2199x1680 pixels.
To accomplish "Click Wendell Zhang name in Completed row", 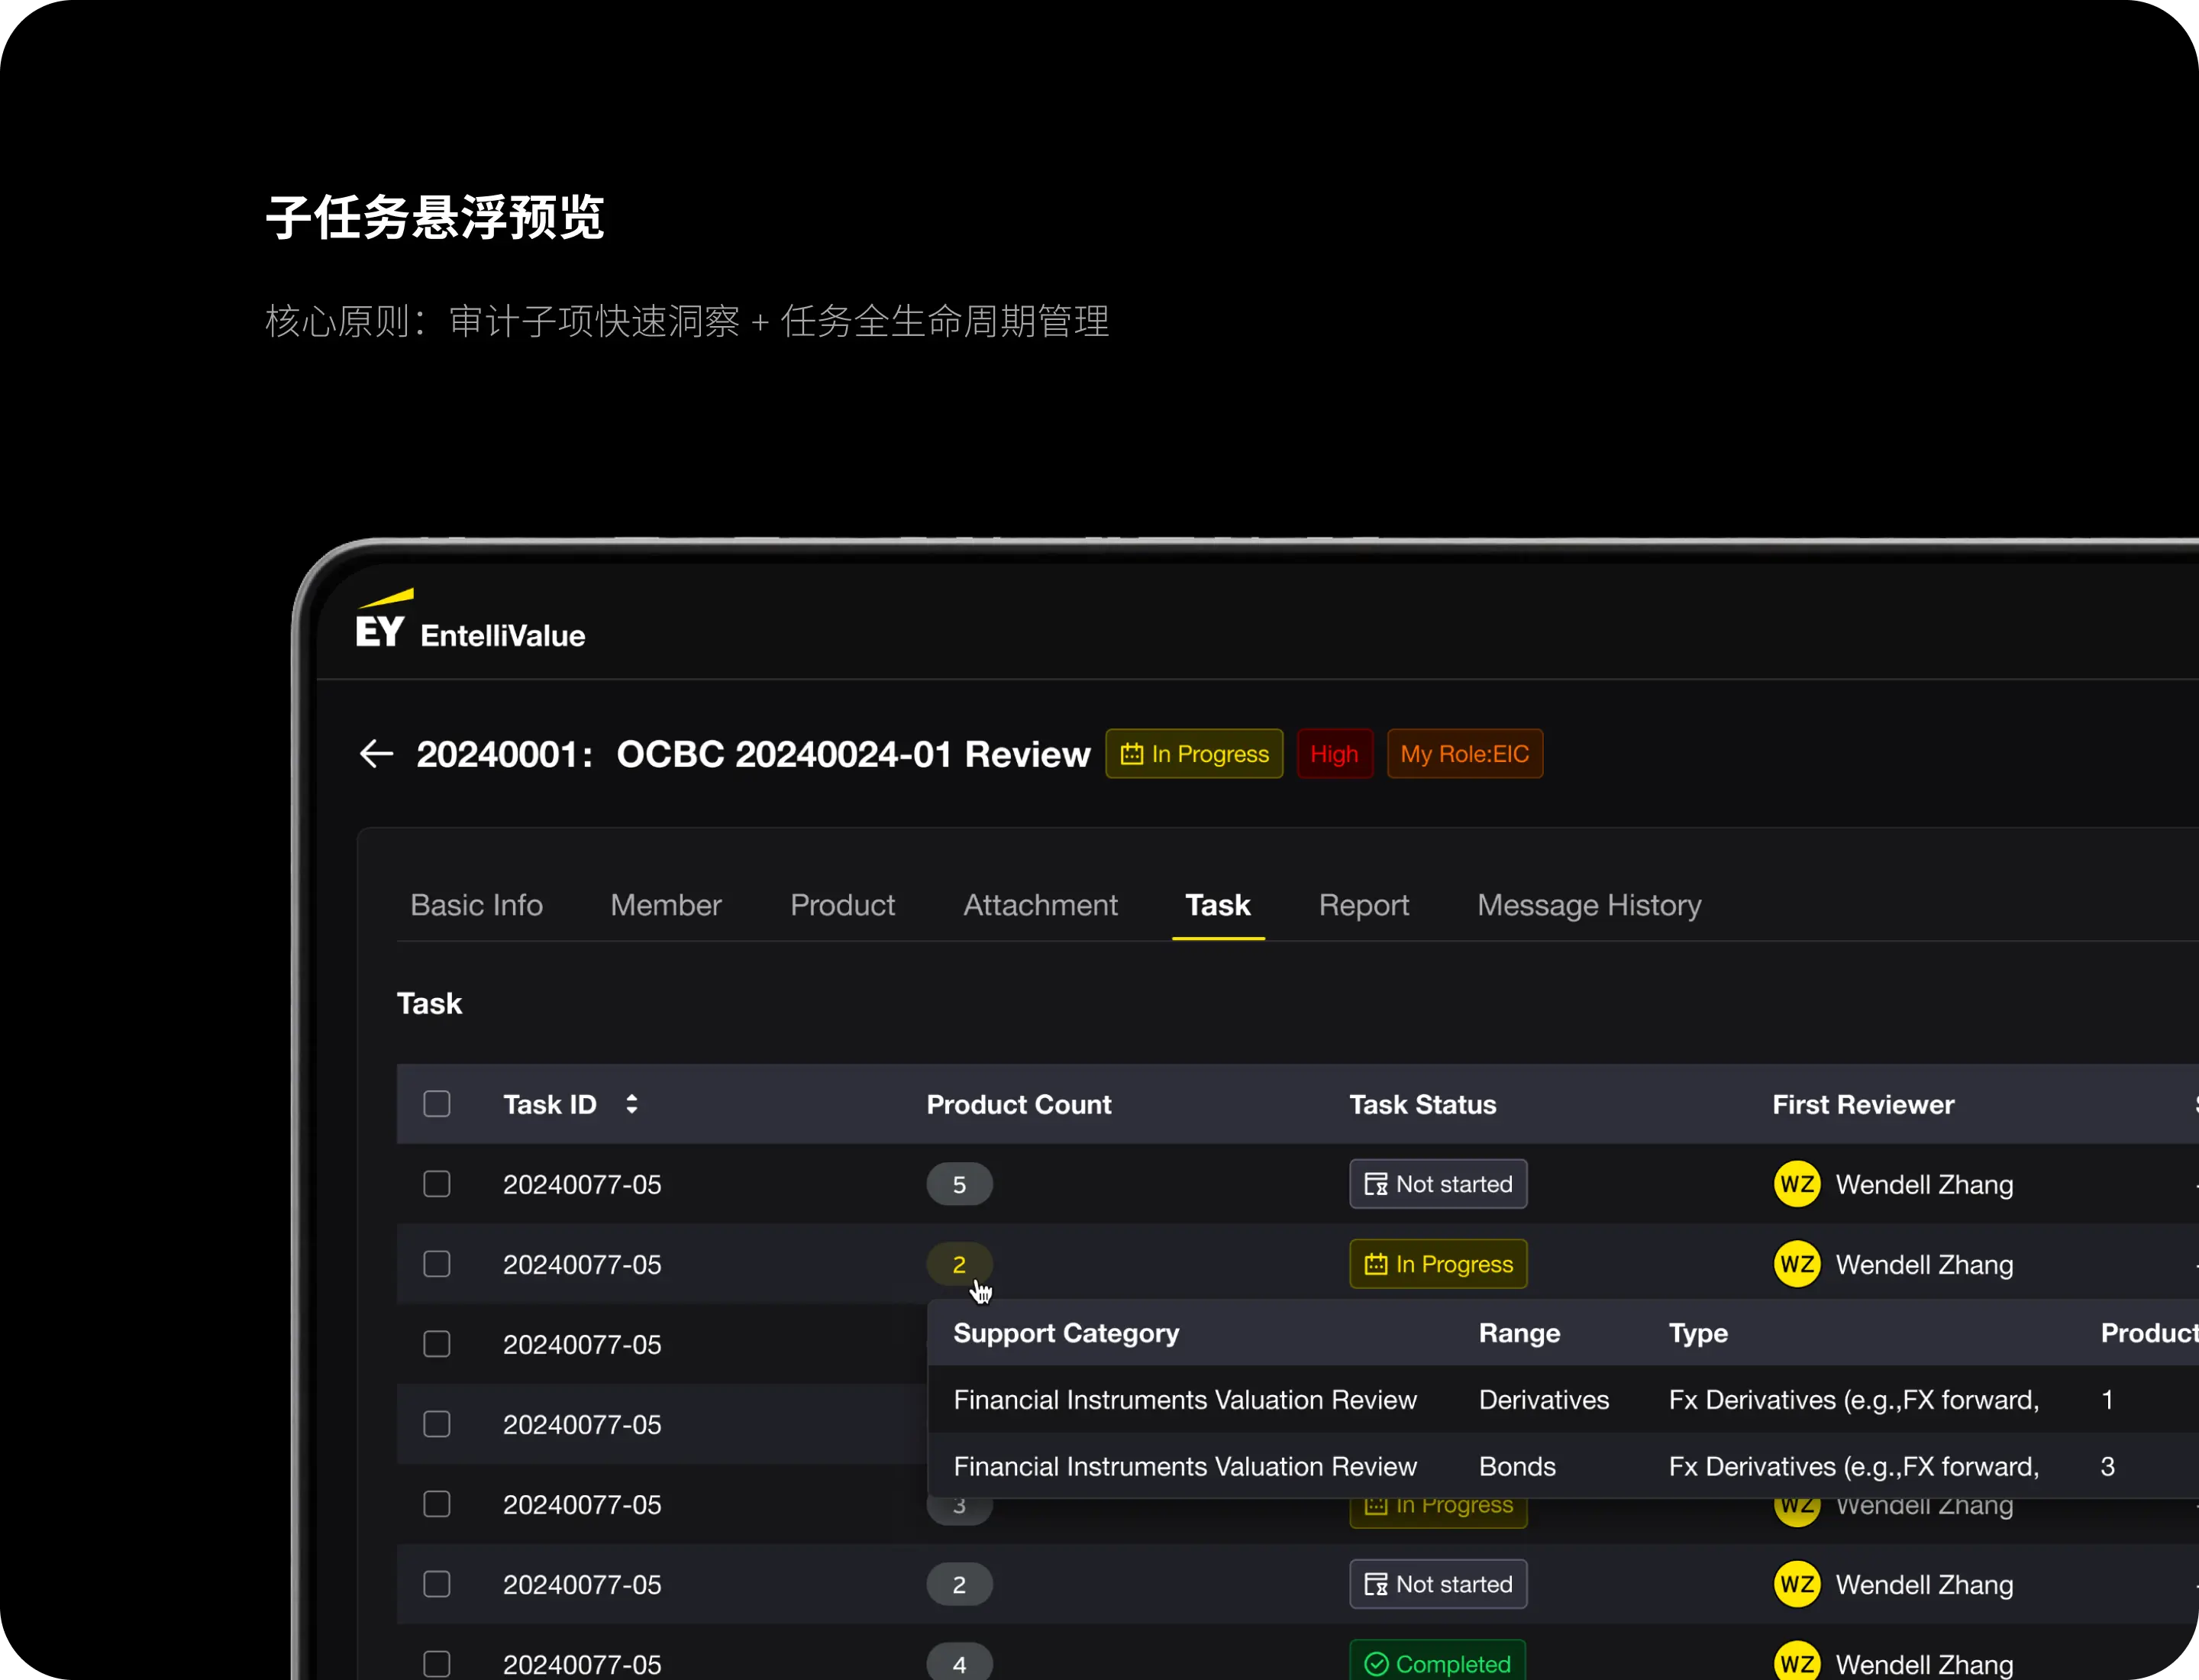I will tap(1924, 1664).
